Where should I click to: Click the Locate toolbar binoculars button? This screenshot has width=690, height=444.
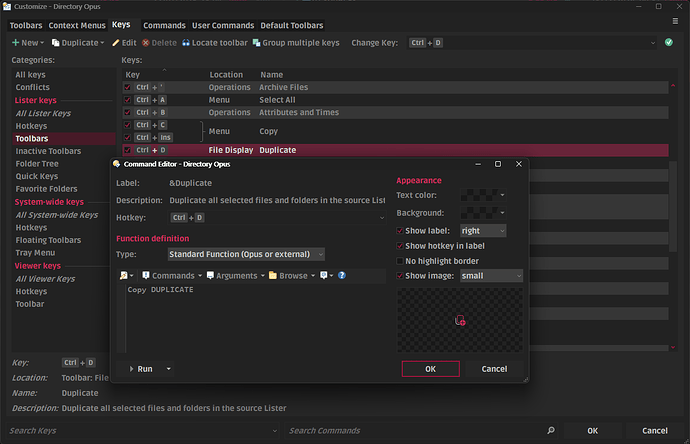(215, 43)
